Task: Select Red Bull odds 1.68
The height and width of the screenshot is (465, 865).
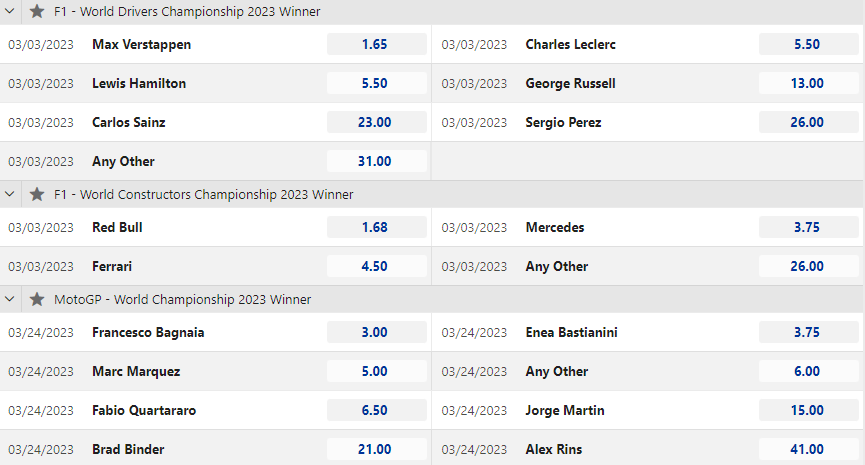Action: point(376,228)
